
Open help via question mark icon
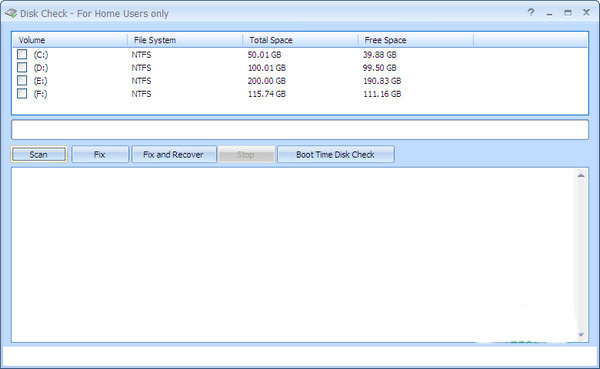(x=531, y=12)
